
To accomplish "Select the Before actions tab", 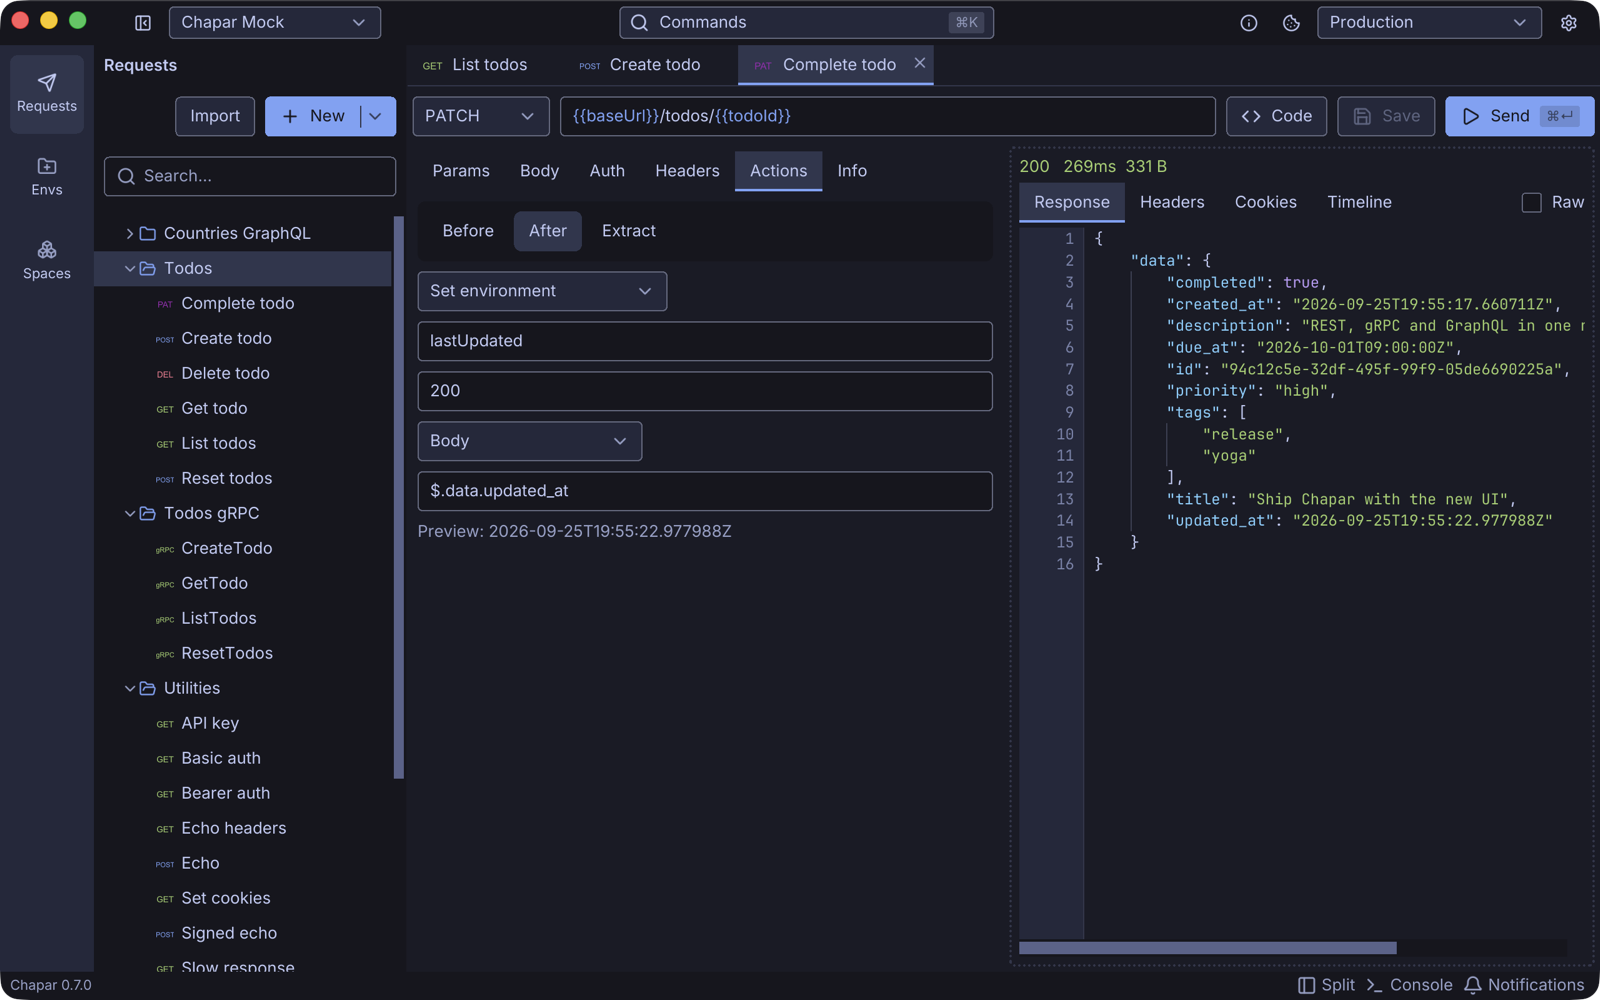I will click(x=468, y=231).
